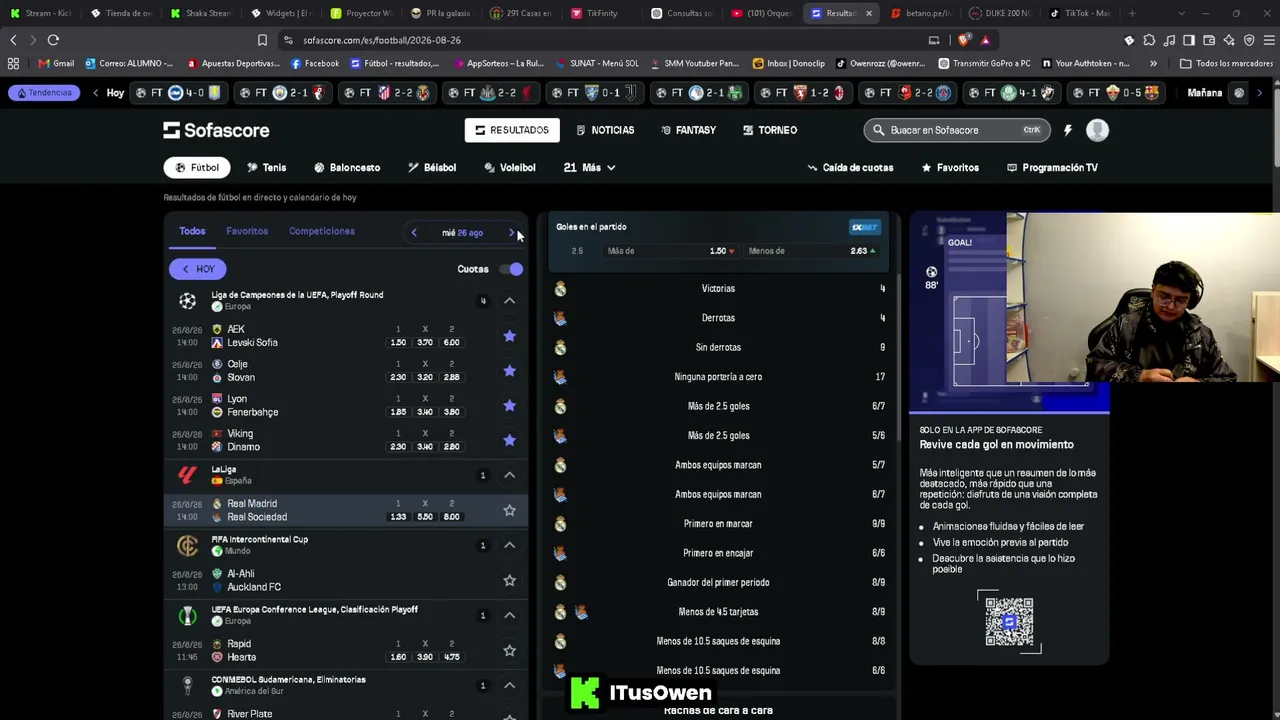
Task: Open the Gmail bookmark
Action: (56, 63)
